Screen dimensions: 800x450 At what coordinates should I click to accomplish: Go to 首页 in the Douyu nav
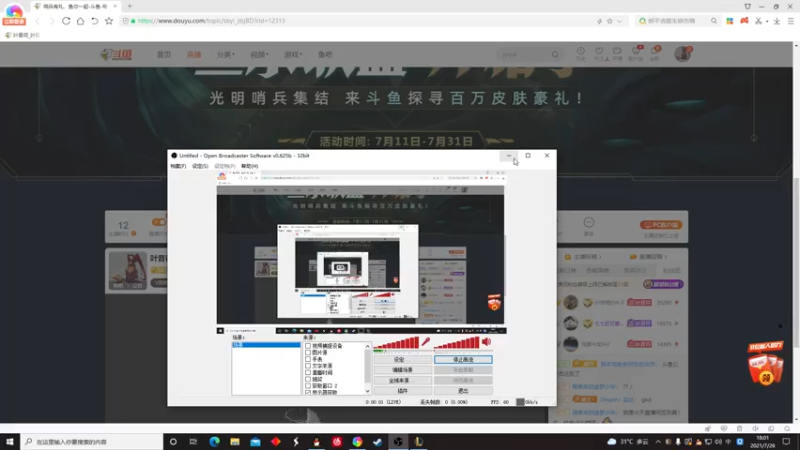pyautogui.click(x=164, y=55)
